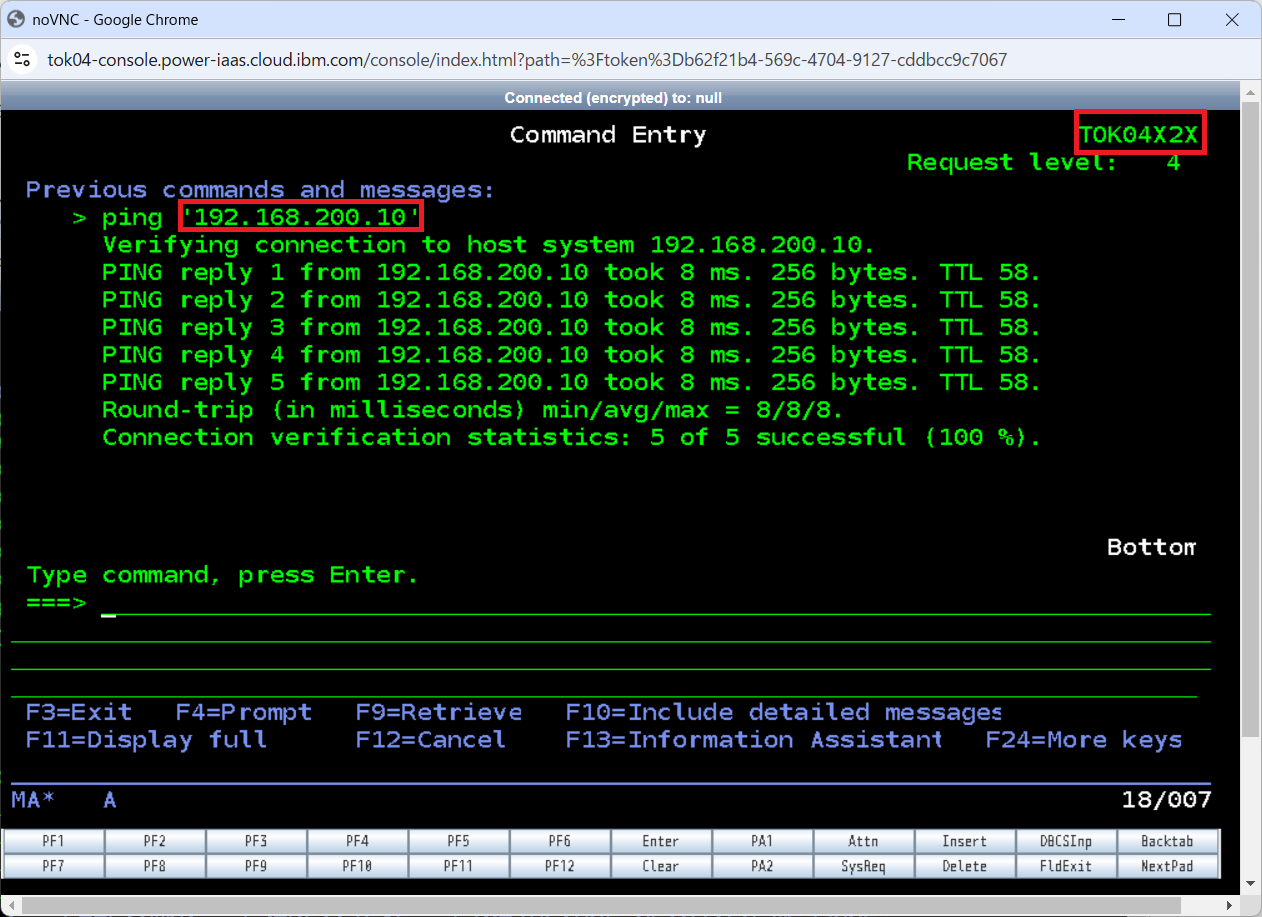Image resolution: width=1262 pixels, height=917 pixels.
Task: Click the PF1 function key button
Action: (54, 841)
